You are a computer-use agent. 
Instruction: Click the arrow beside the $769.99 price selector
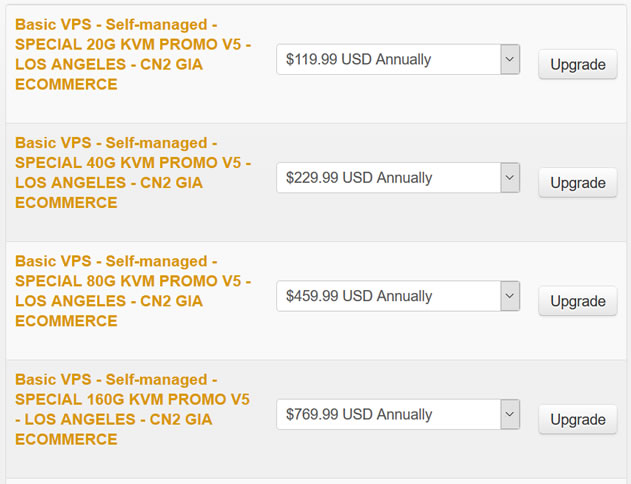(x=510, y=414)
